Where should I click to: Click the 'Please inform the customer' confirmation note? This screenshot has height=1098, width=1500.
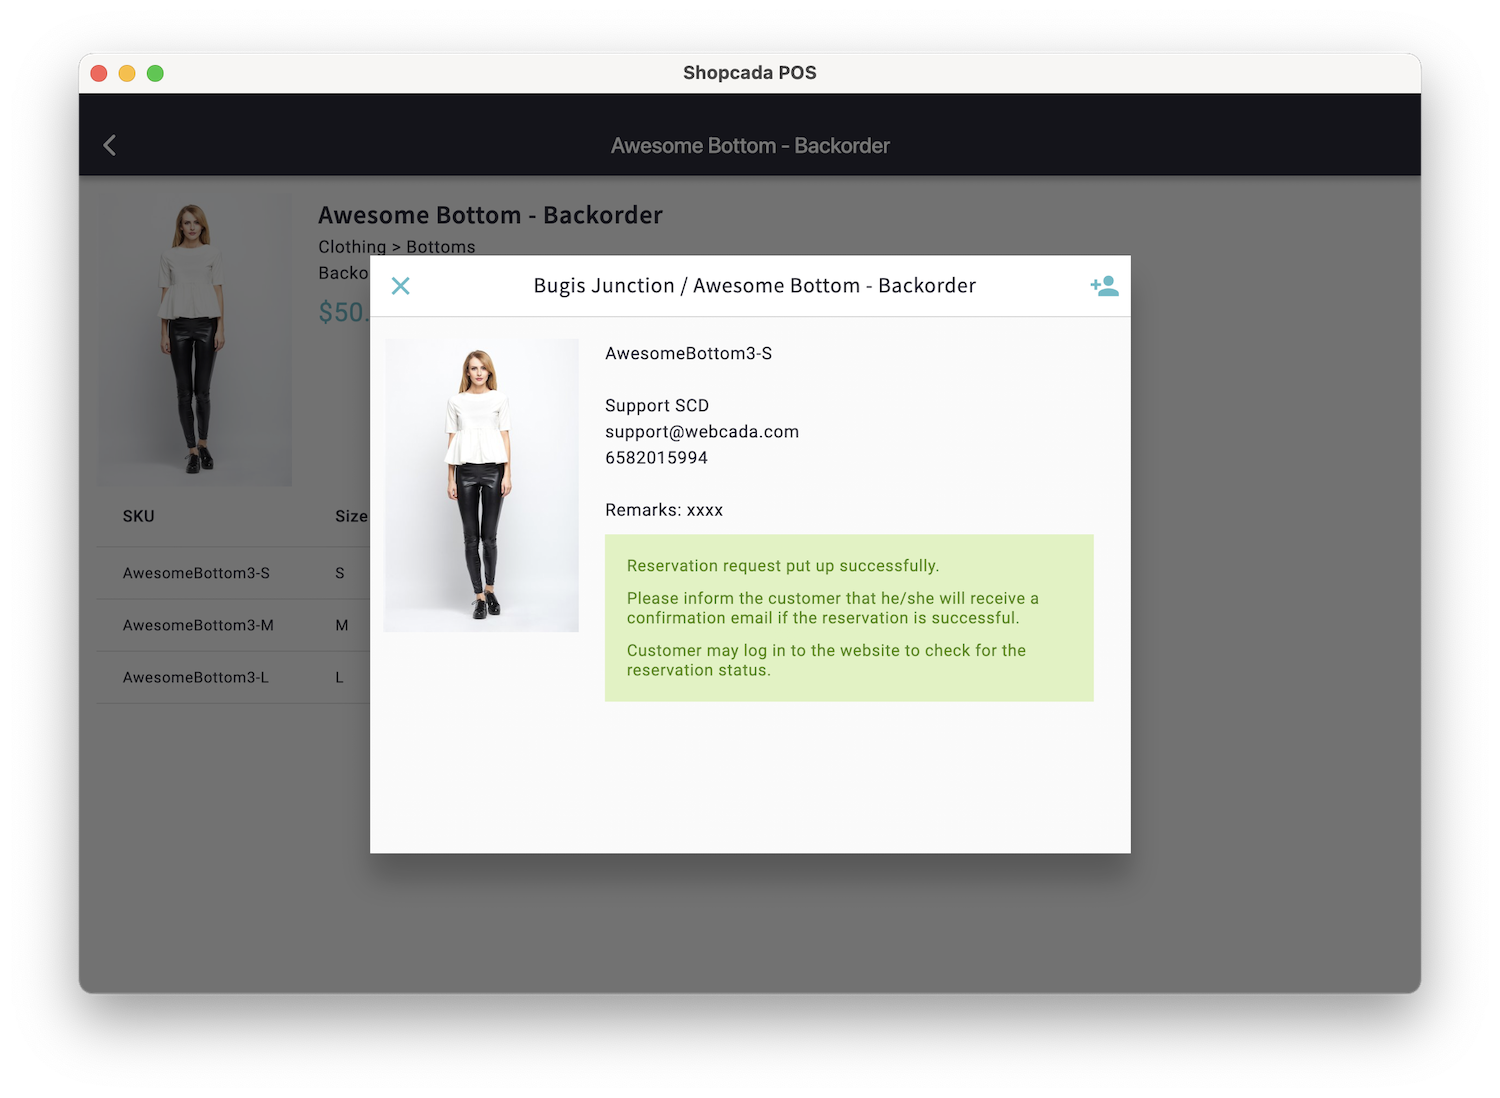[833, 608]
